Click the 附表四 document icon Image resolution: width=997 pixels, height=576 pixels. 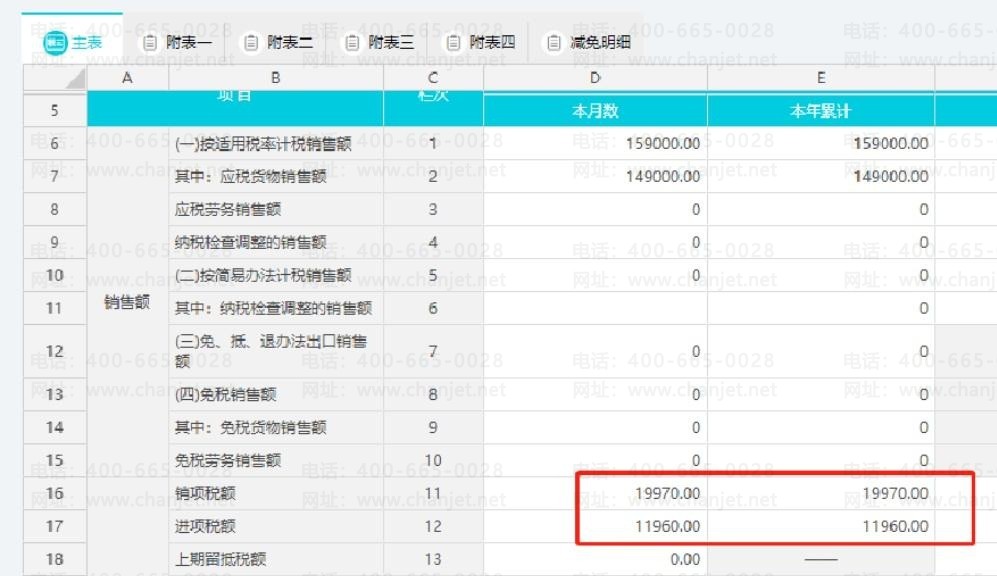point(453,43)
